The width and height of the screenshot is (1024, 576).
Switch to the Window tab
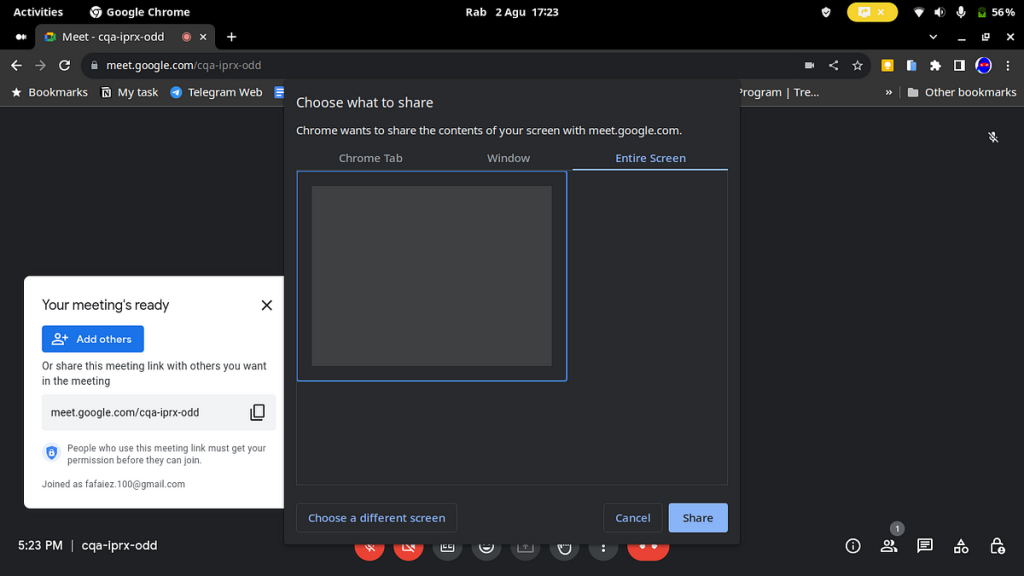tap(508, 158)
